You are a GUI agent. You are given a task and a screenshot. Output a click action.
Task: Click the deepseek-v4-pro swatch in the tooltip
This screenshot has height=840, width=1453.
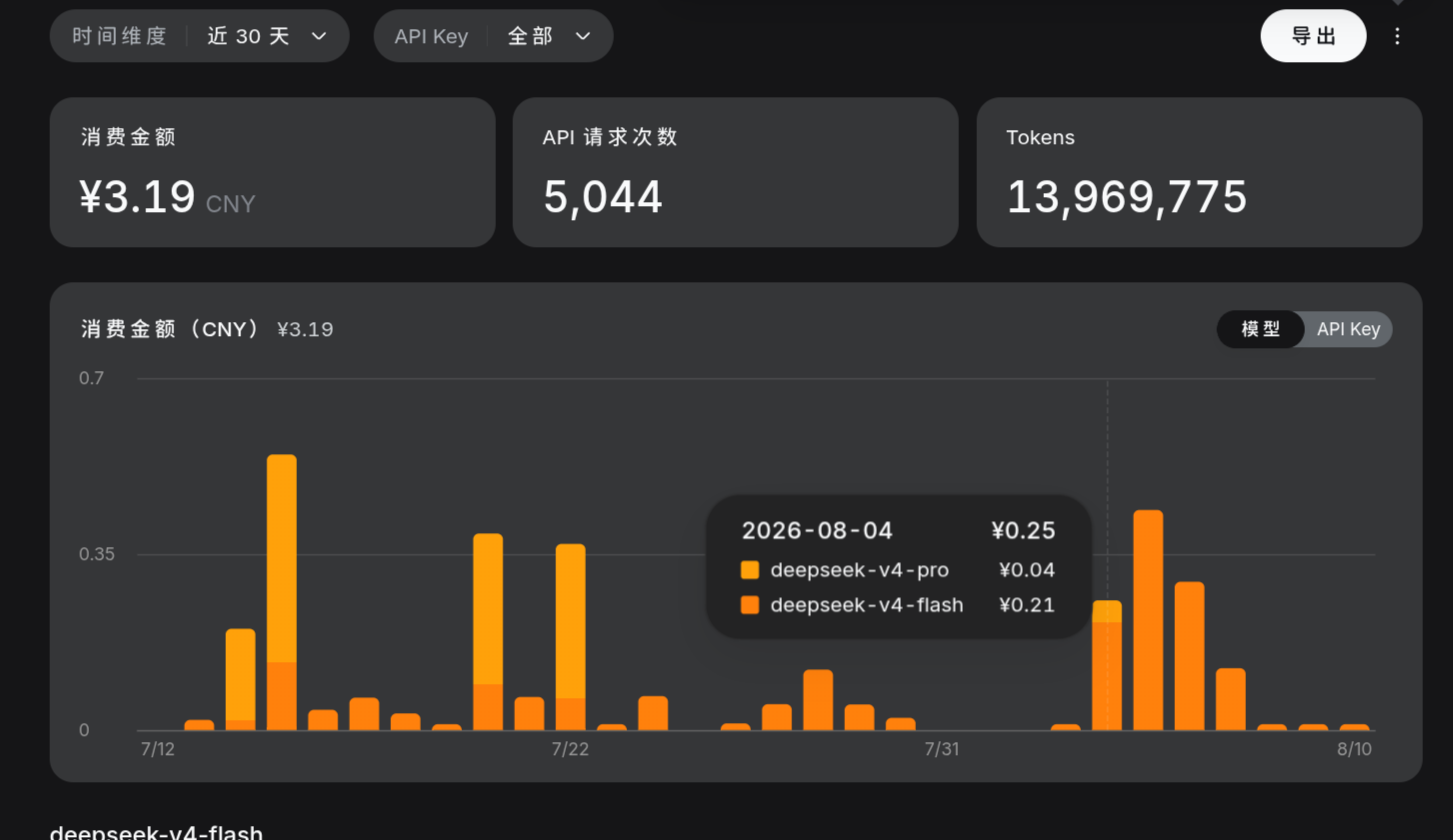750,570
